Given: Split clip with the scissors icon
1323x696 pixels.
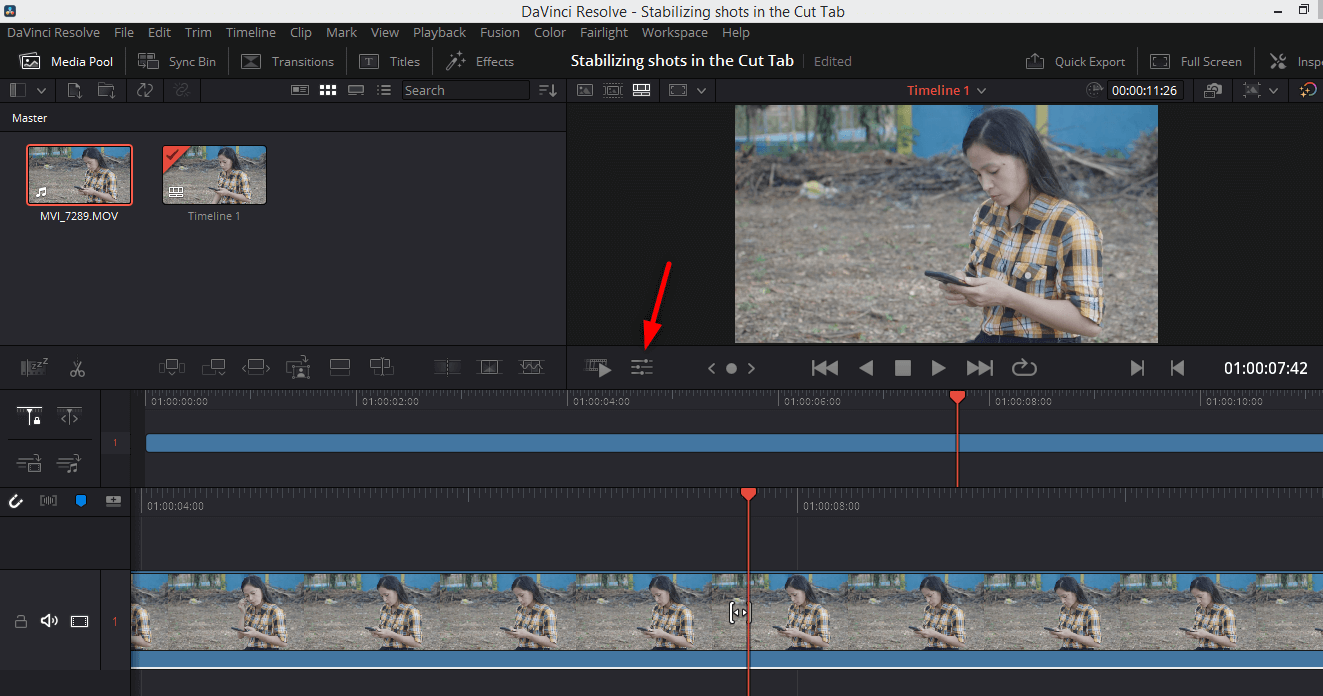Looking at the screenshot, I should click(77, 368).
